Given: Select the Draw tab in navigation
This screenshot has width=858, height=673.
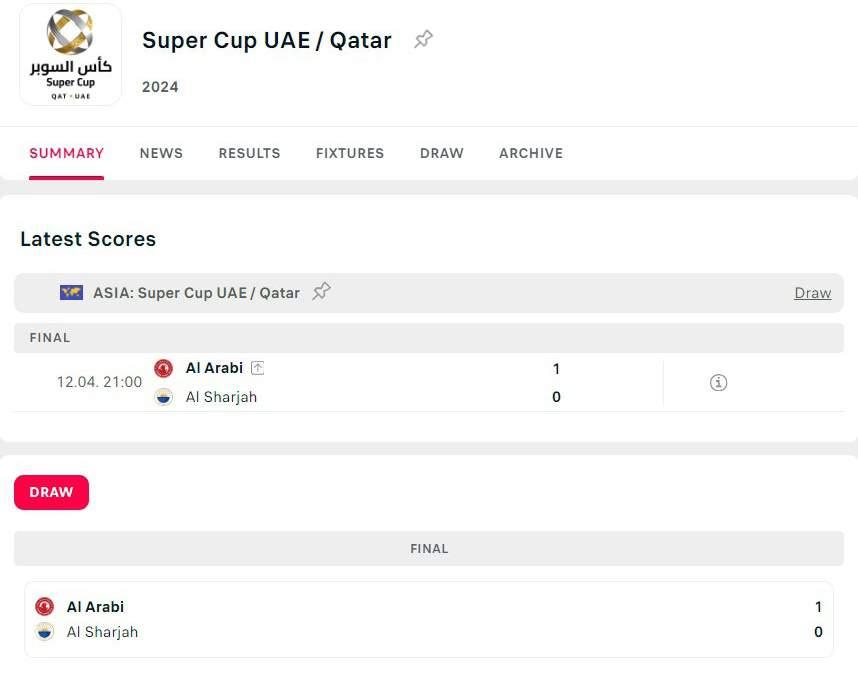Looking at the screenshot, I should (x=442, y=153).
